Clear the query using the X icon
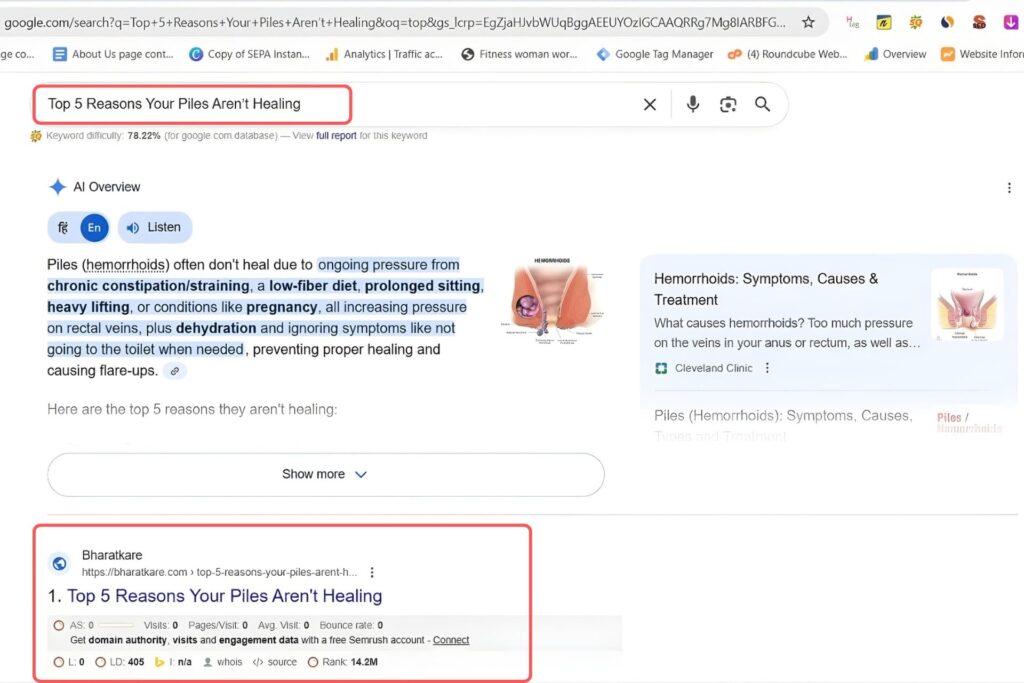 pyautogui.click(x=649, y=104)
